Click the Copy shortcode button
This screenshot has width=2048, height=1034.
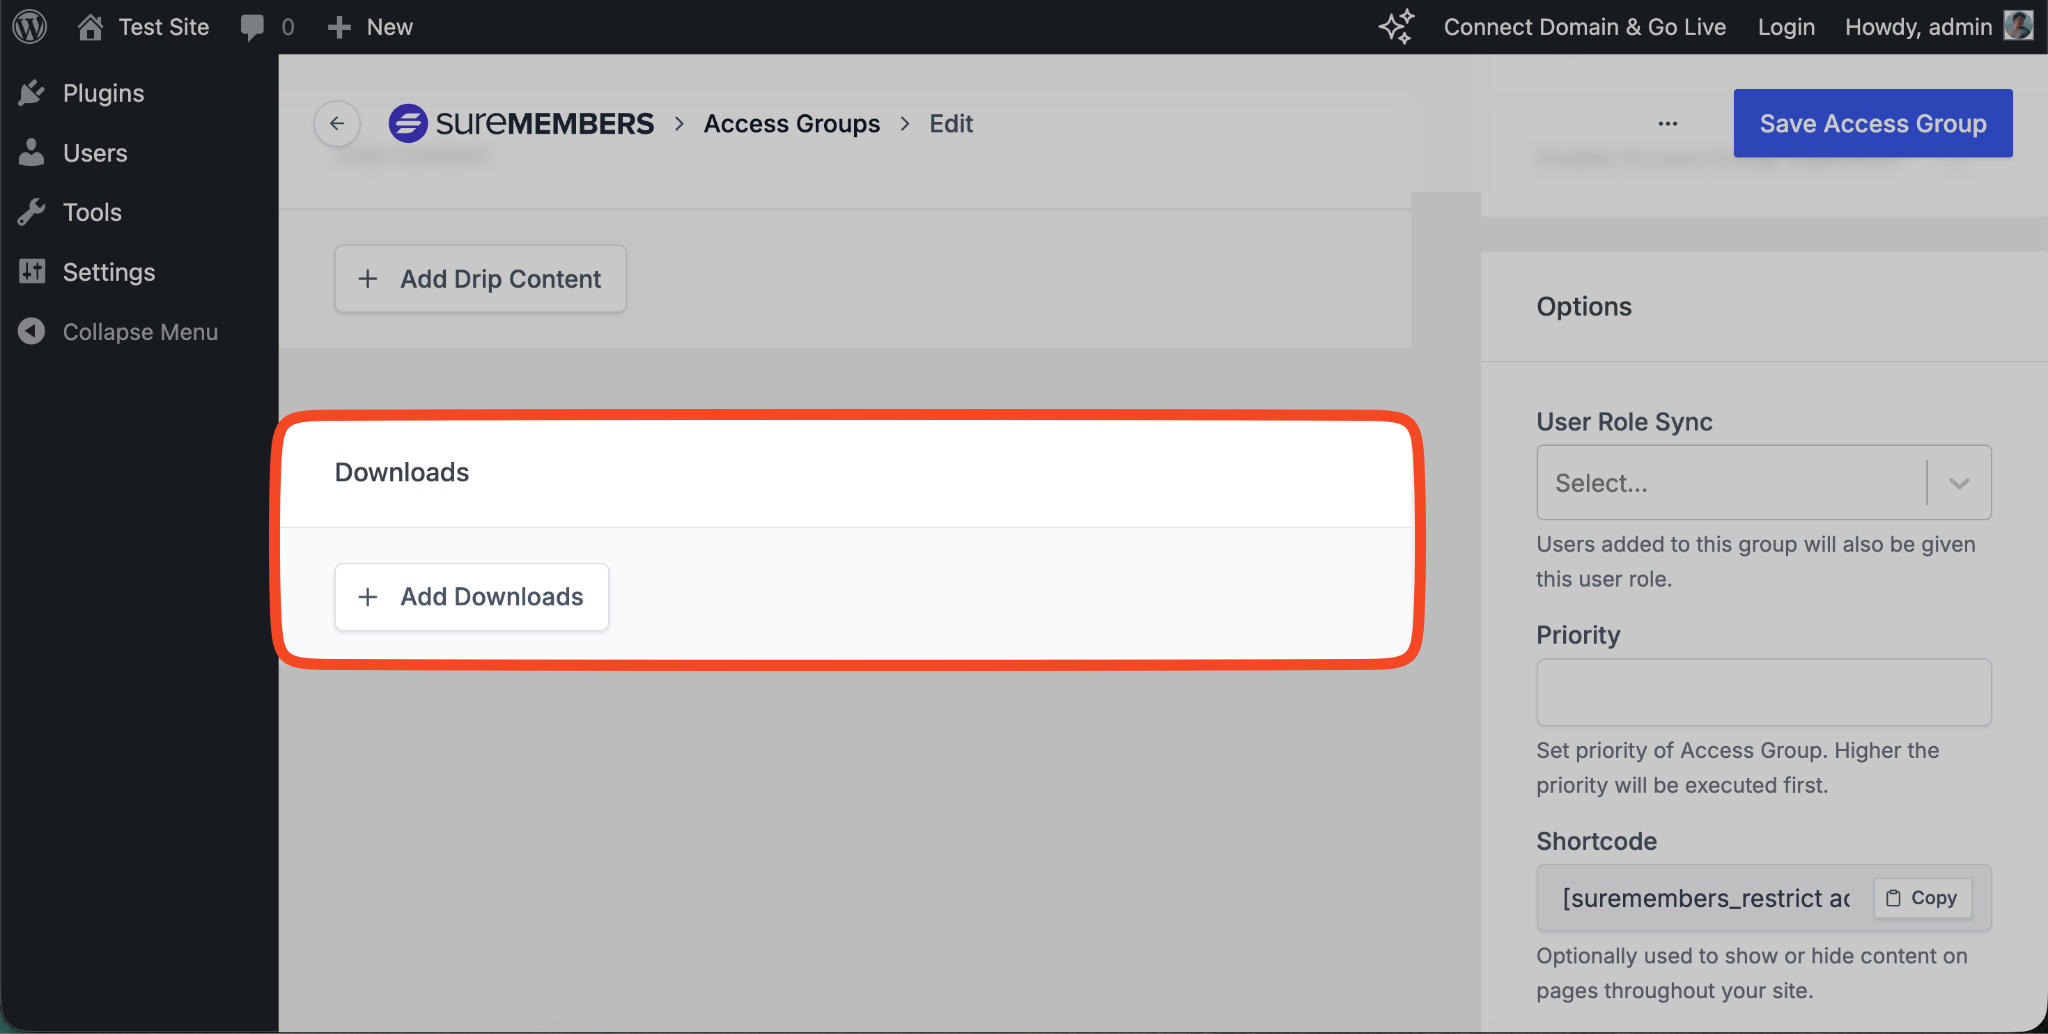click(1921, 898)
